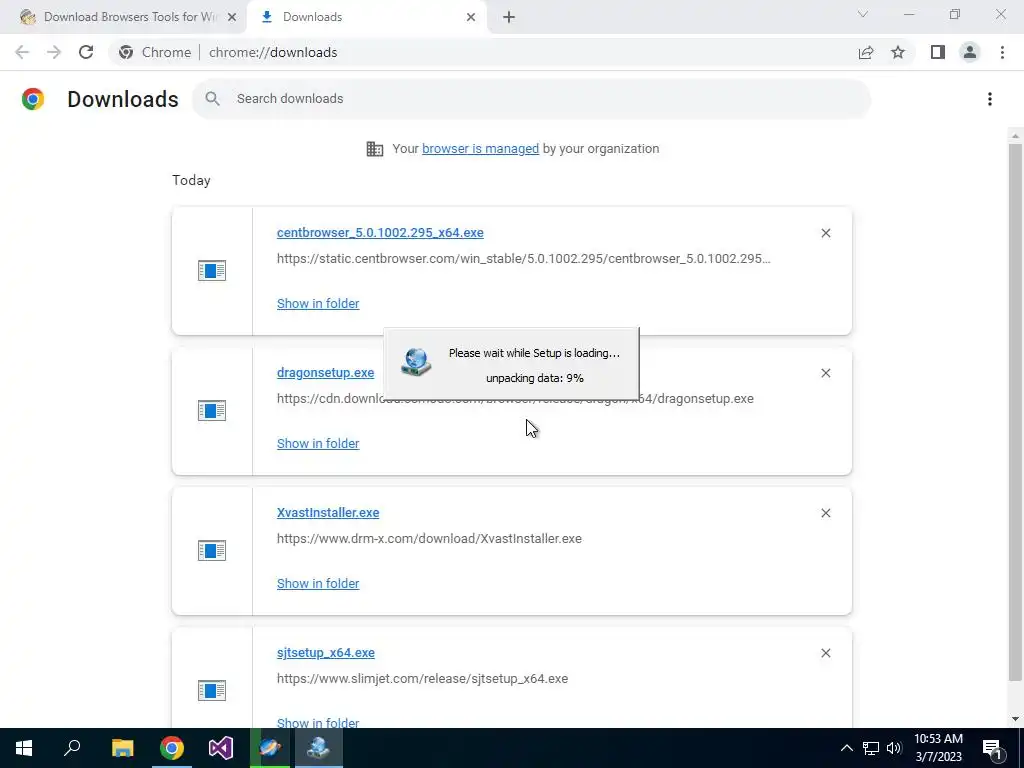Open the Chrome three-dot main menu
1024x768 pixels.
coord(1002,52)
